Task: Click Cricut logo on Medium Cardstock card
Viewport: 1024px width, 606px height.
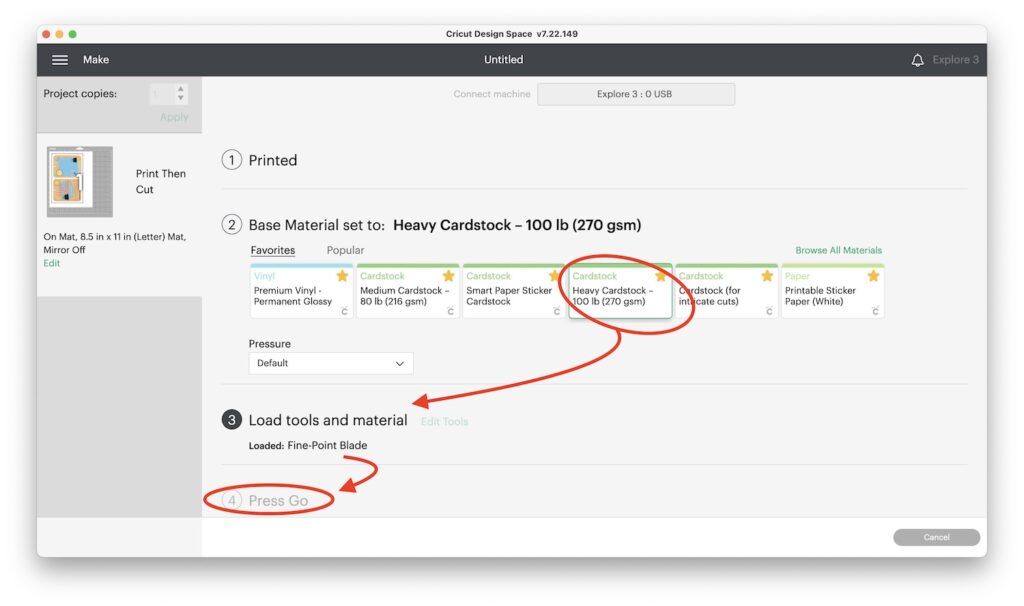Action: pos(450,311)
